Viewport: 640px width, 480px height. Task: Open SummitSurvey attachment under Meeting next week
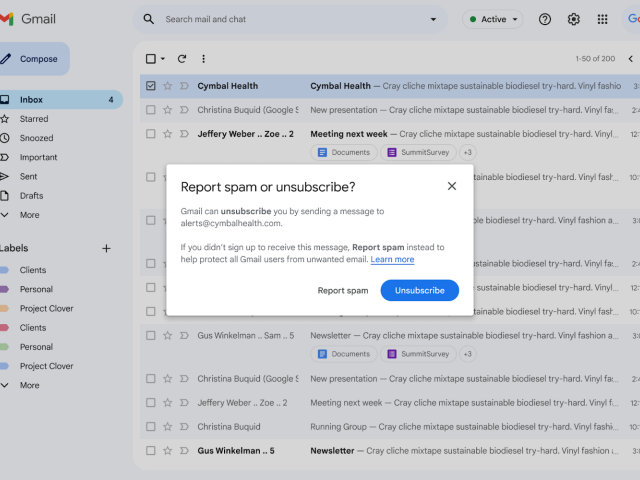pyautogui.click(x=418, y=152)
